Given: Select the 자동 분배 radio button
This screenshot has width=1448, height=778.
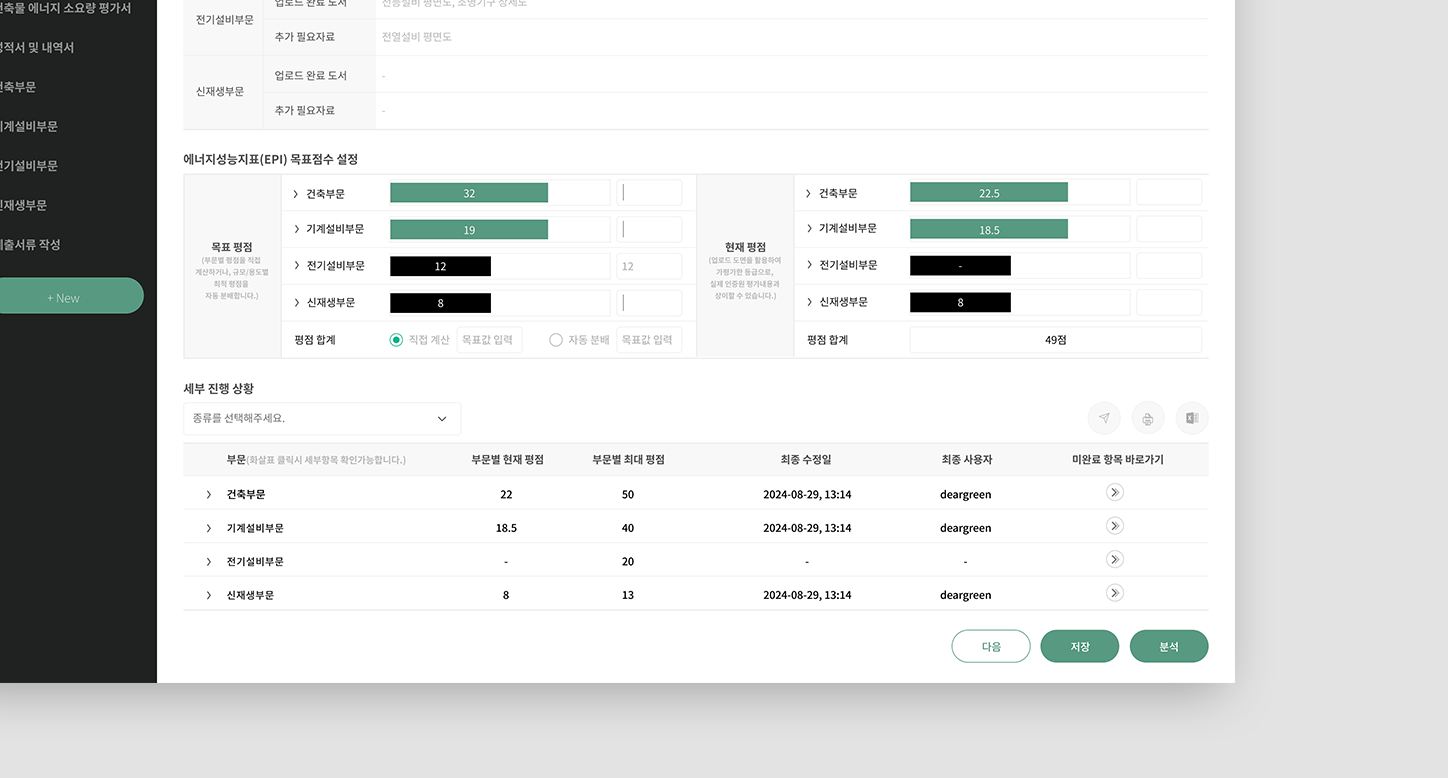Looking at the screenshot, I should (x=555, y=339).
